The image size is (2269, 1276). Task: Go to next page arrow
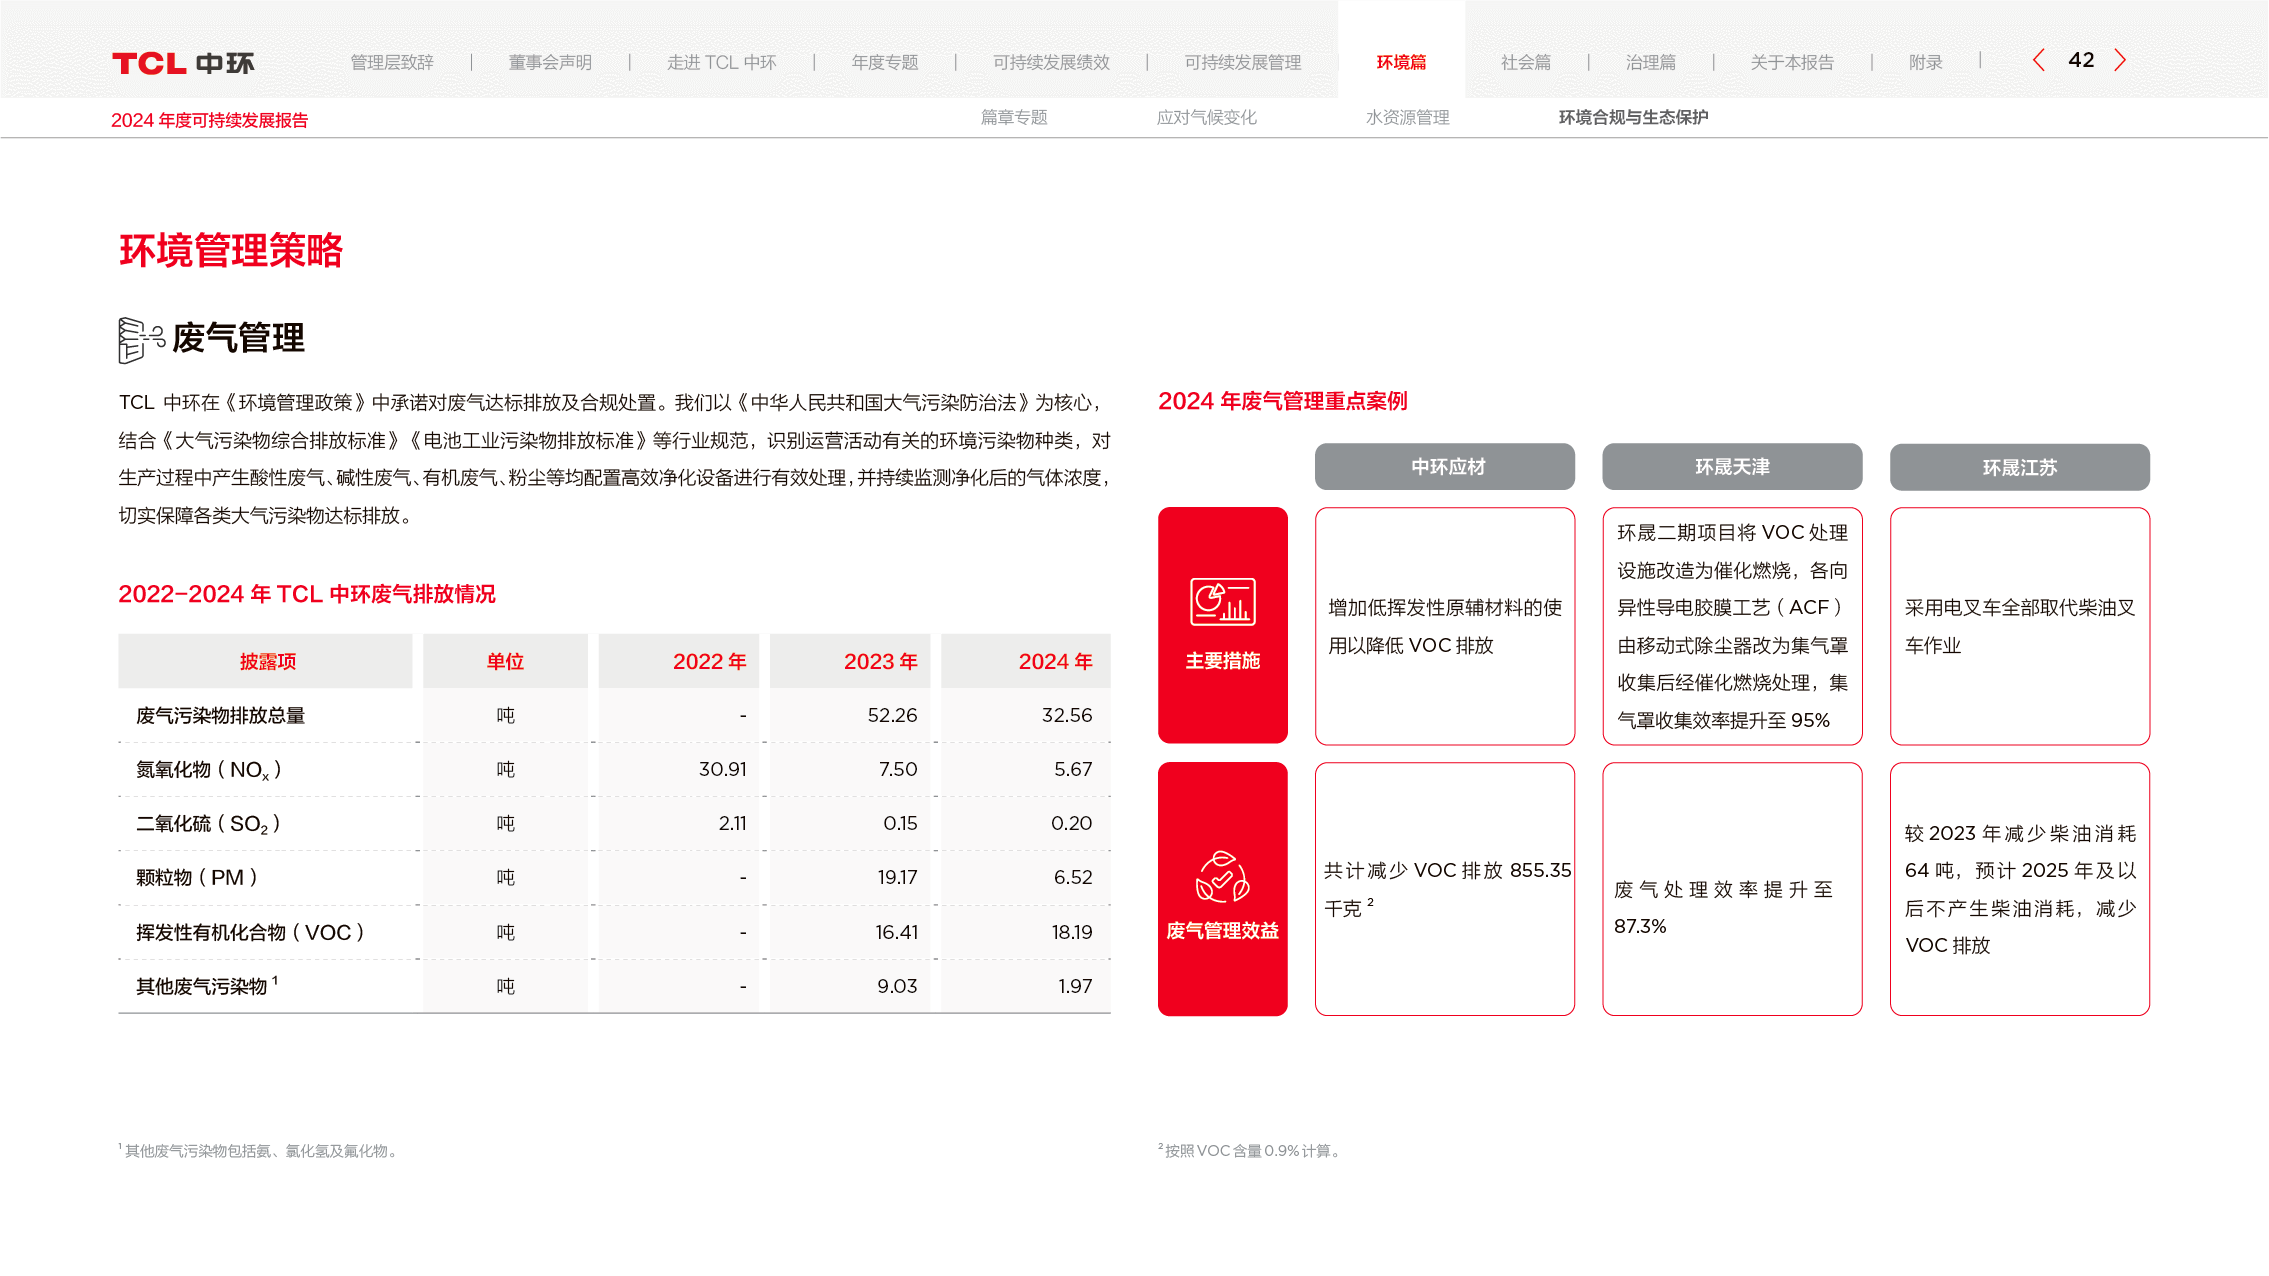tap(2120, 61)
